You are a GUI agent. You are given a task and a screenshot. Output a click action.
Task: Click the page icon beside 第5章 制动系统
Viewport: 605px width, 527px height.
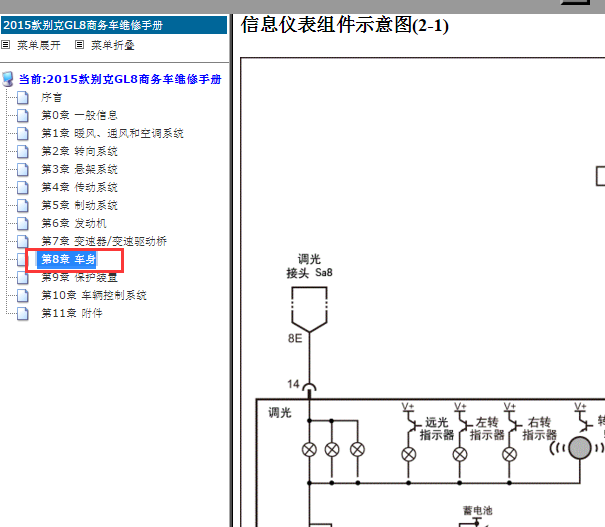[x=23, y=206]
